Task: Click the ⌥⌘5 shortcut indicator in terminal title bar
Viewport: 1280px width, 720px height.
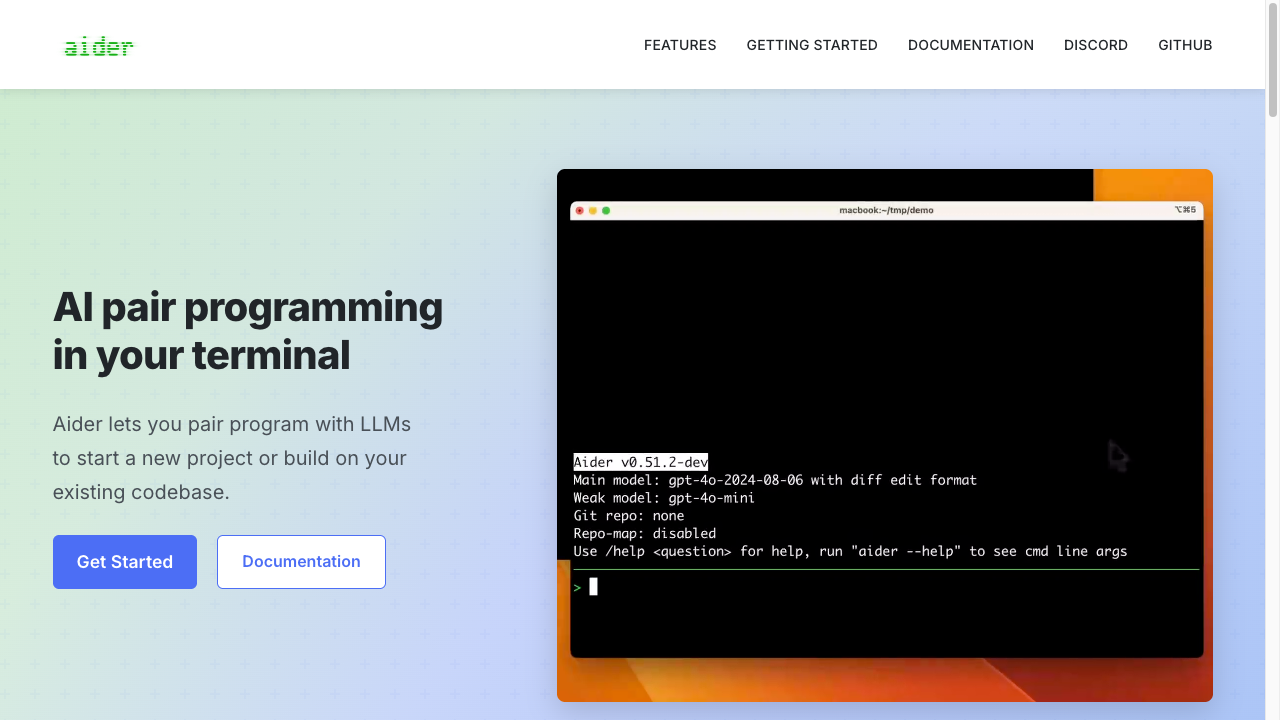Action: pyautogui.click(x=1185, y=211)
